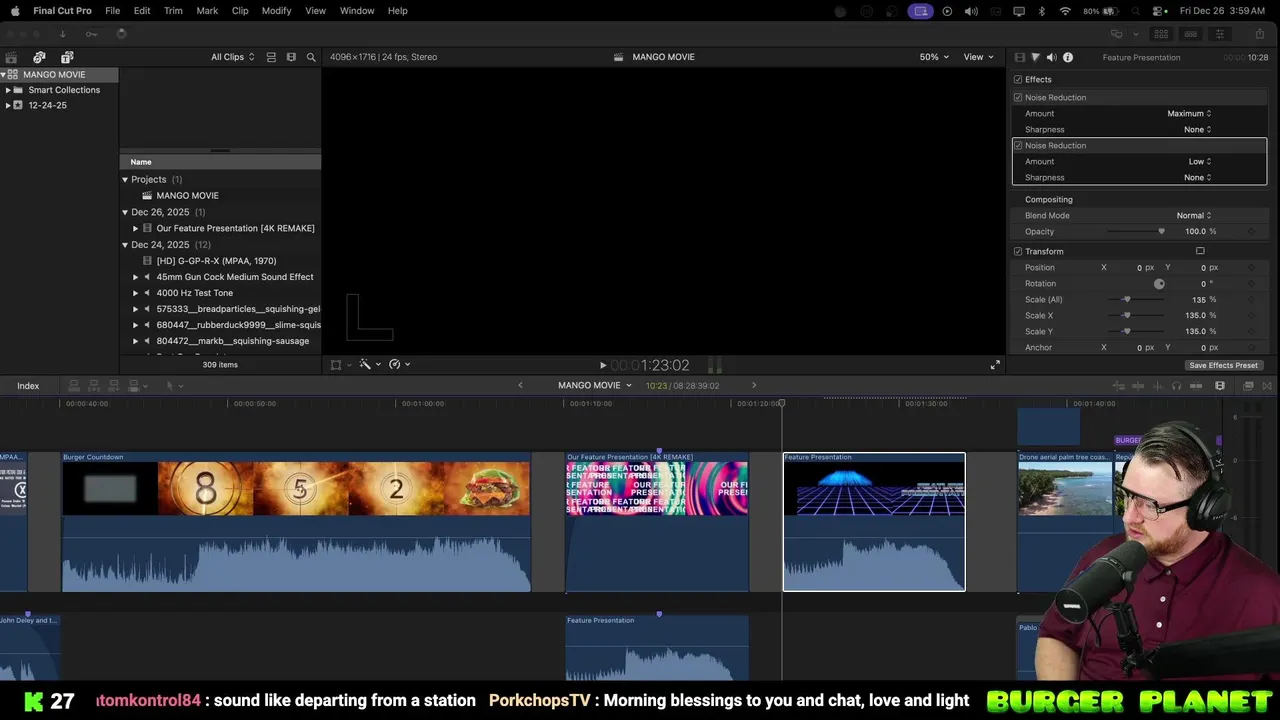The height and width of the screenshot is (720, 1280).
Task: Click the Import Media arrow icon
Action: [x=62, y=34]
